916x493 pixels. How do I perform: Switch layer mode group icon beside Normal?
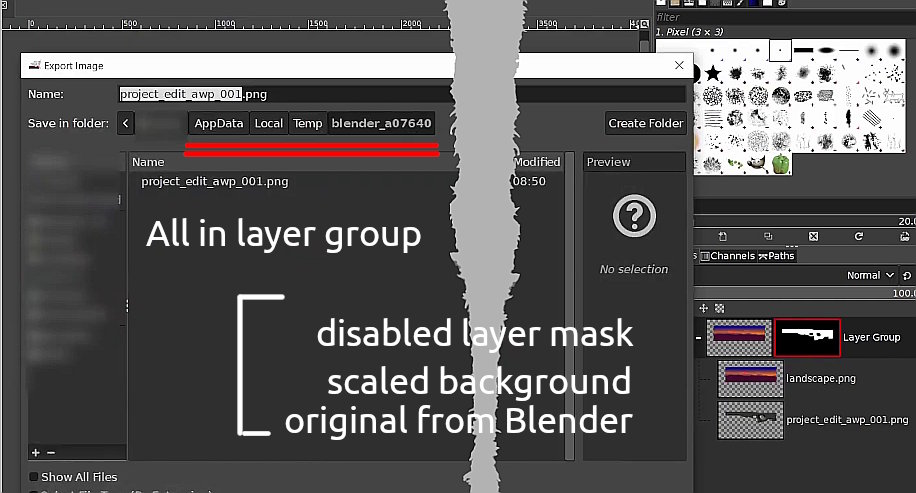tap(907, 275)
